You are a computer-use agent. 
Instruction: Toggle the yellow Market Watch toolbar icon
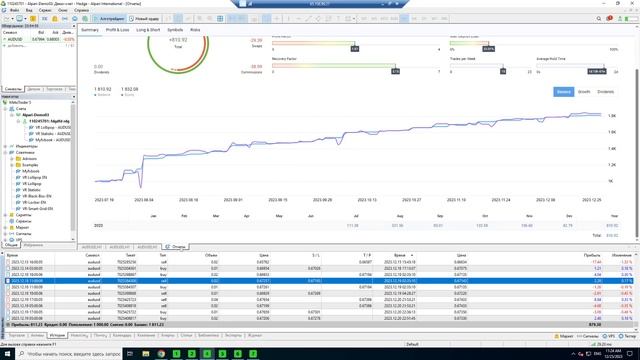33,19
